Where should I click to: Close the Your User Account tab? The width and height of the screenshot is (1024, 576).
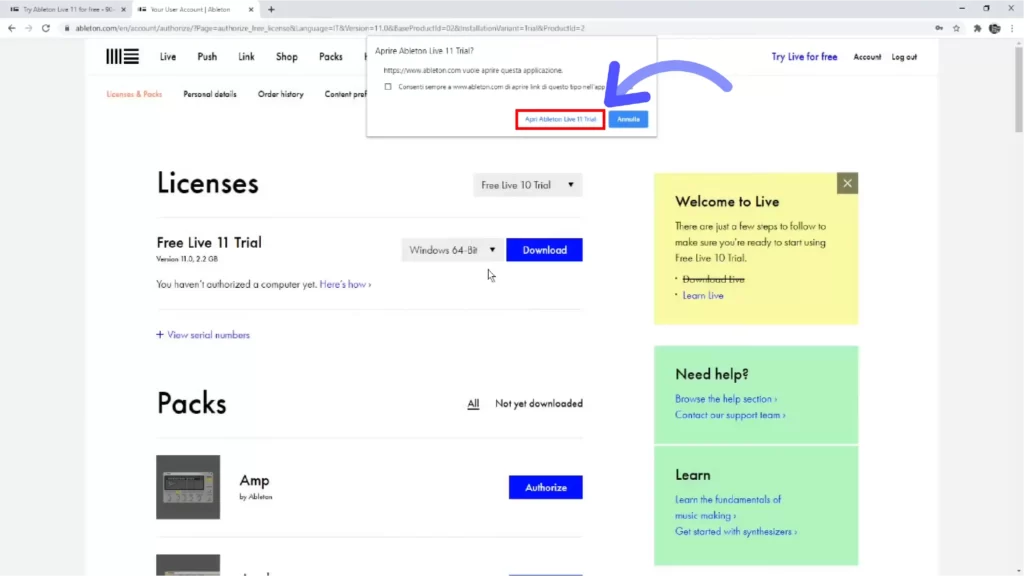251,9
